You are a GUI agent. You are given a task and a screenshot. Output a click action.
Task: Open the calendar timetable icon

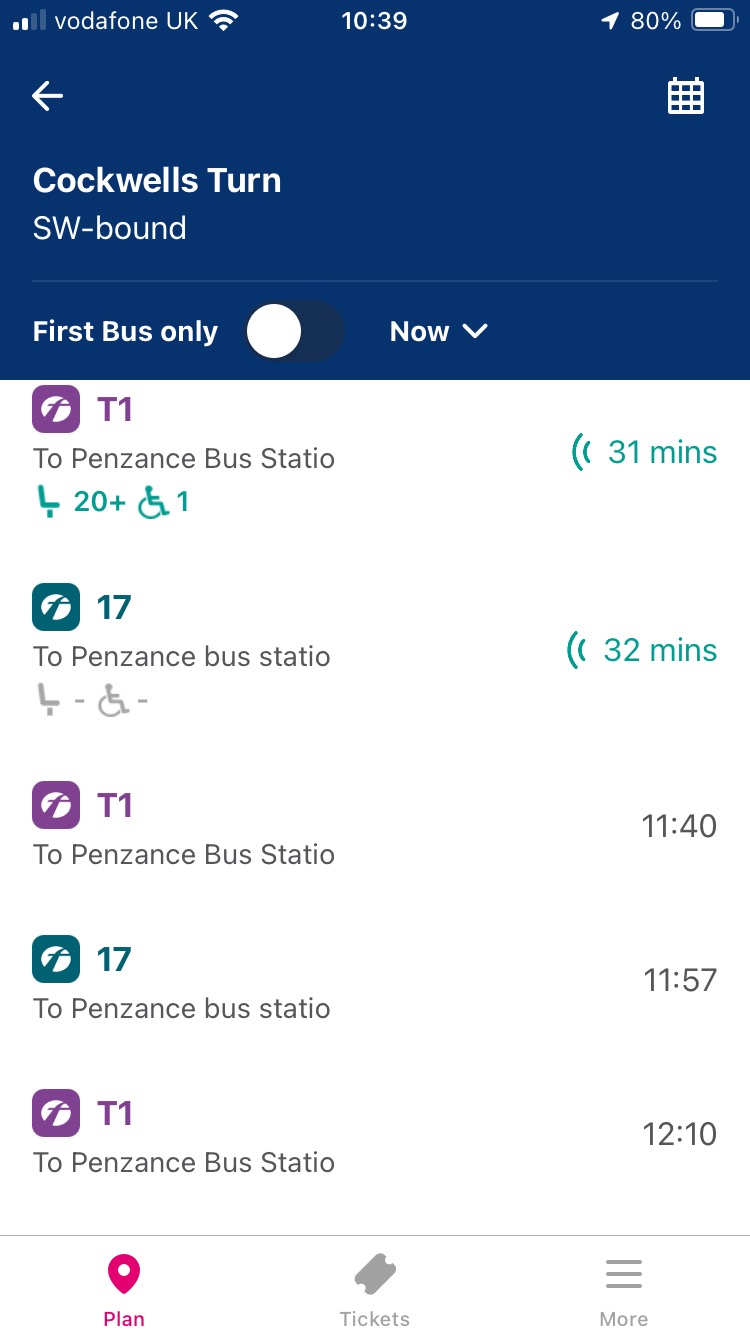click(686, 96)
